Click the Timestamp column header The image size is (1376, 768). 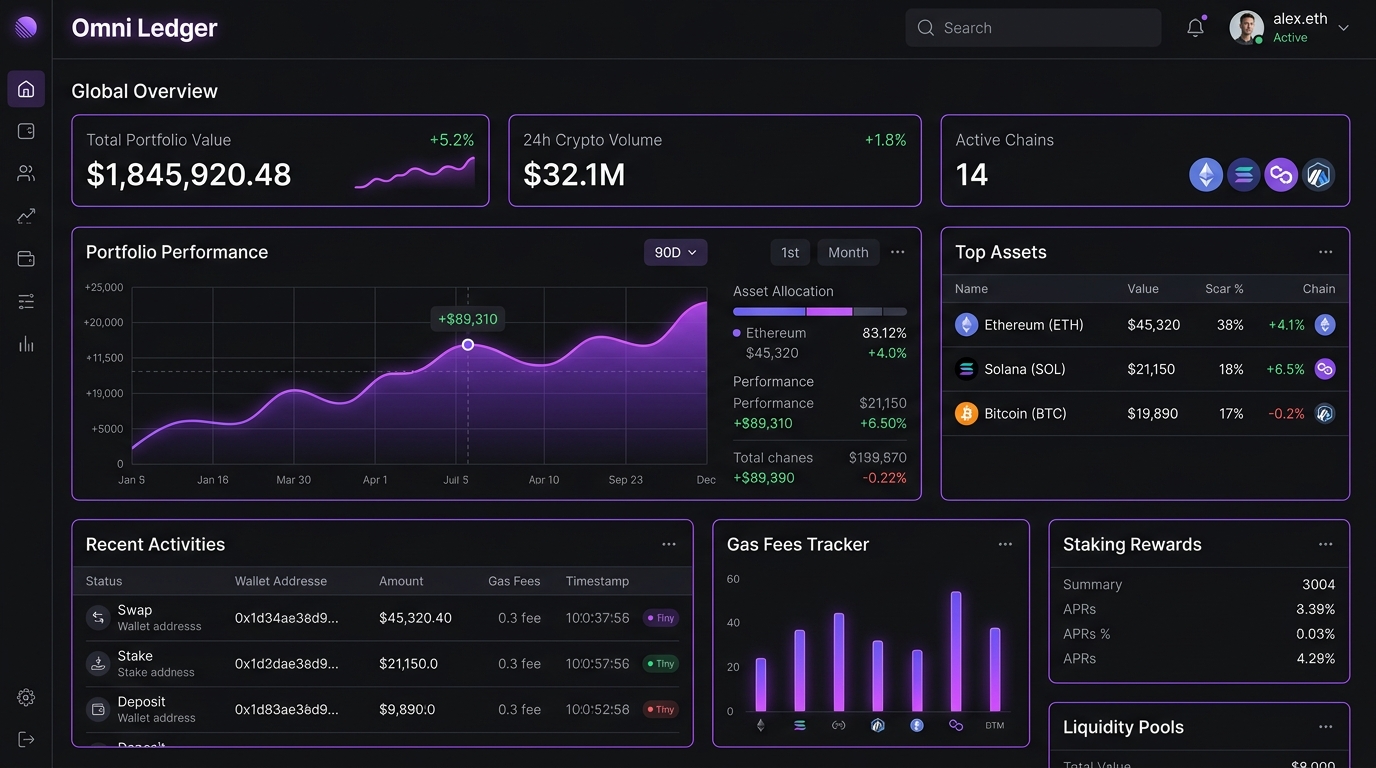pos(597,581)
